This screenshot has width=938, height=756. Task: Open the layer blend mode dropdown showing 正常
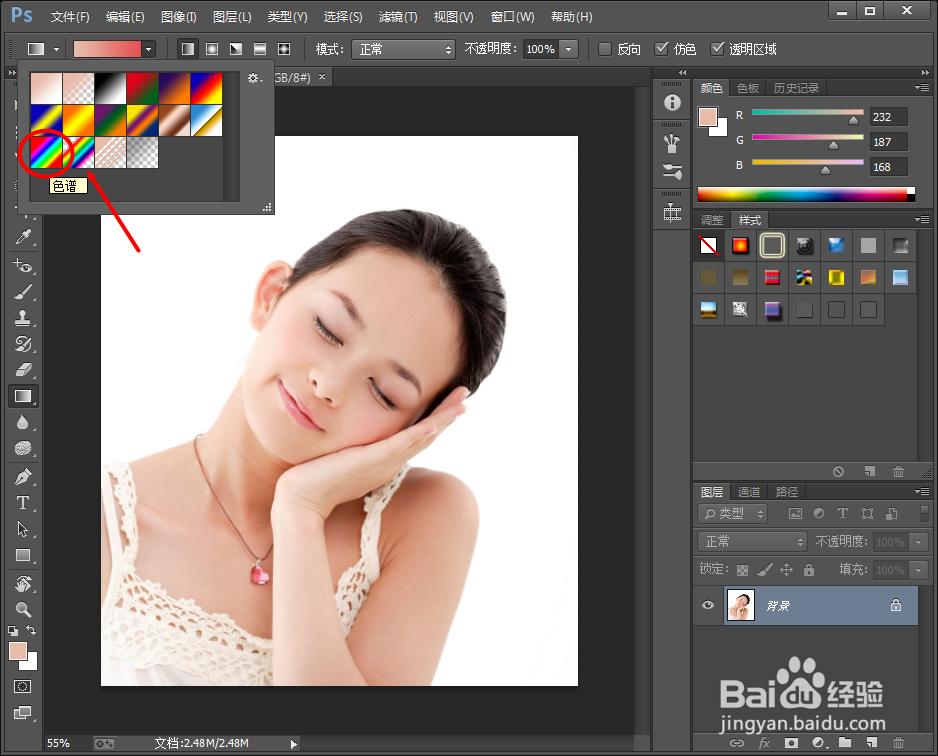click(750, 541)
